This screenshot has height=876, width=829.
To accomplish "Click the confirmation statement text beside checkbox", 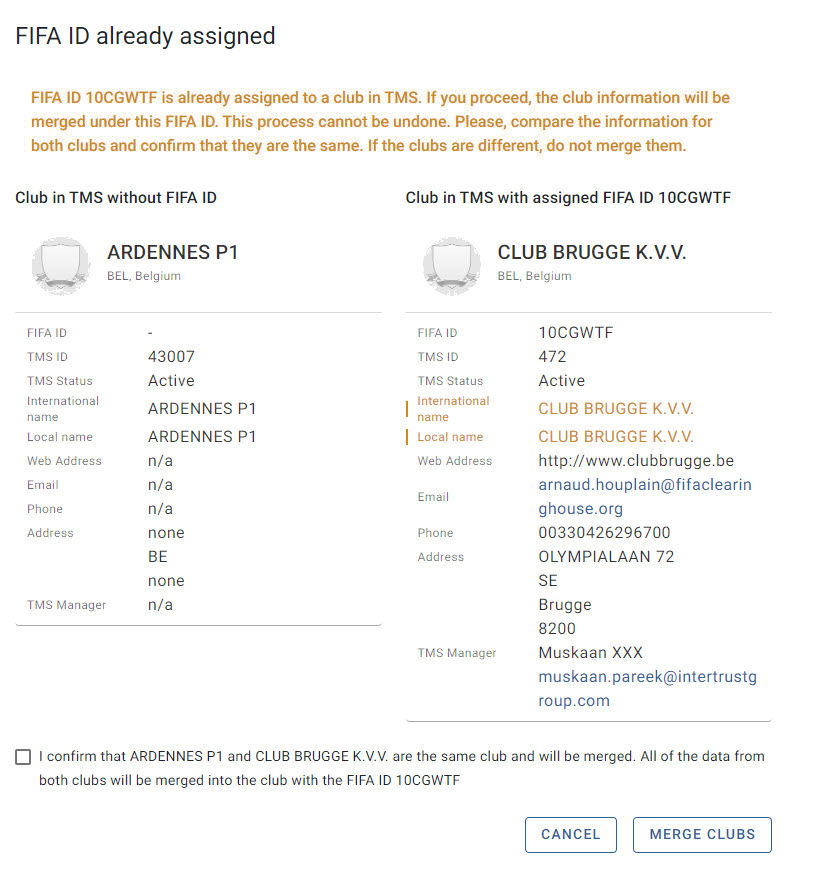I will pos(402,769).
